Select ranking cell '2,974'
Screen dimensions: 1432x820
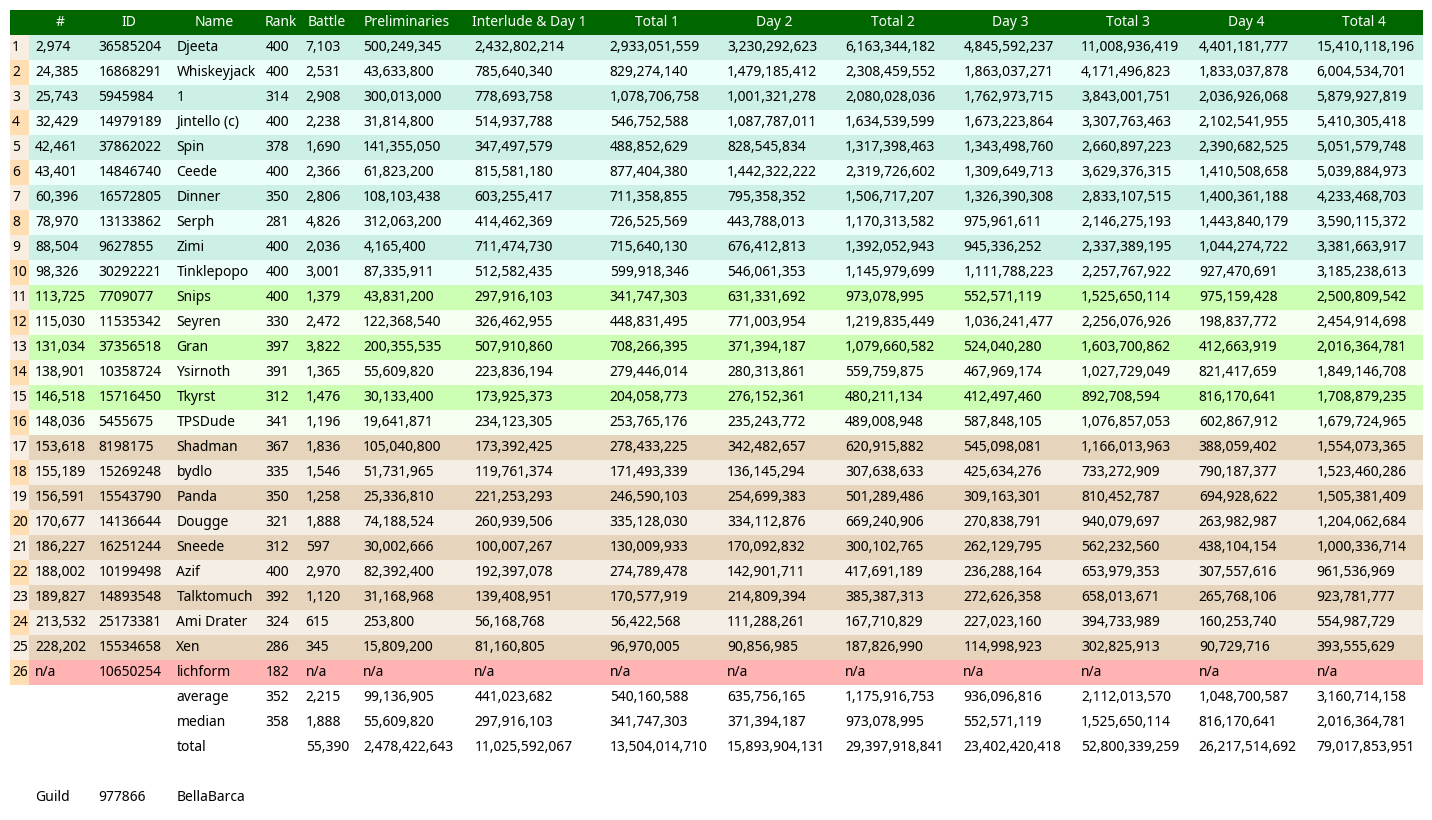[x=53, y=46]
